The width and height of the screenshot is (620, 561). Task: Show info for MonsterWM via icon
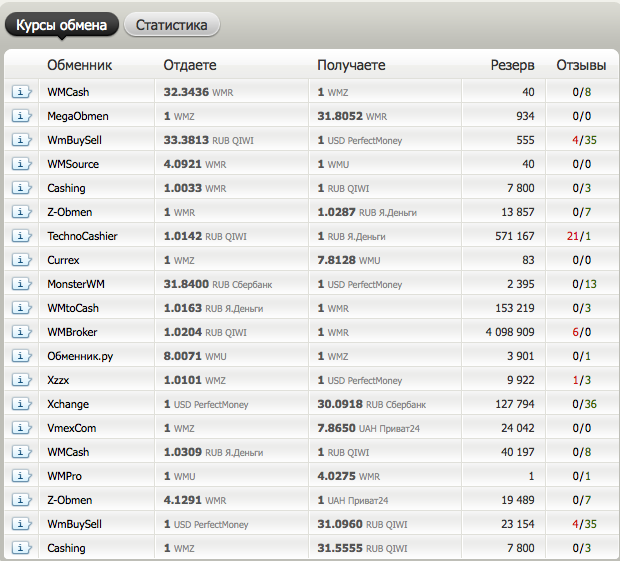click(x=21, y=284)
